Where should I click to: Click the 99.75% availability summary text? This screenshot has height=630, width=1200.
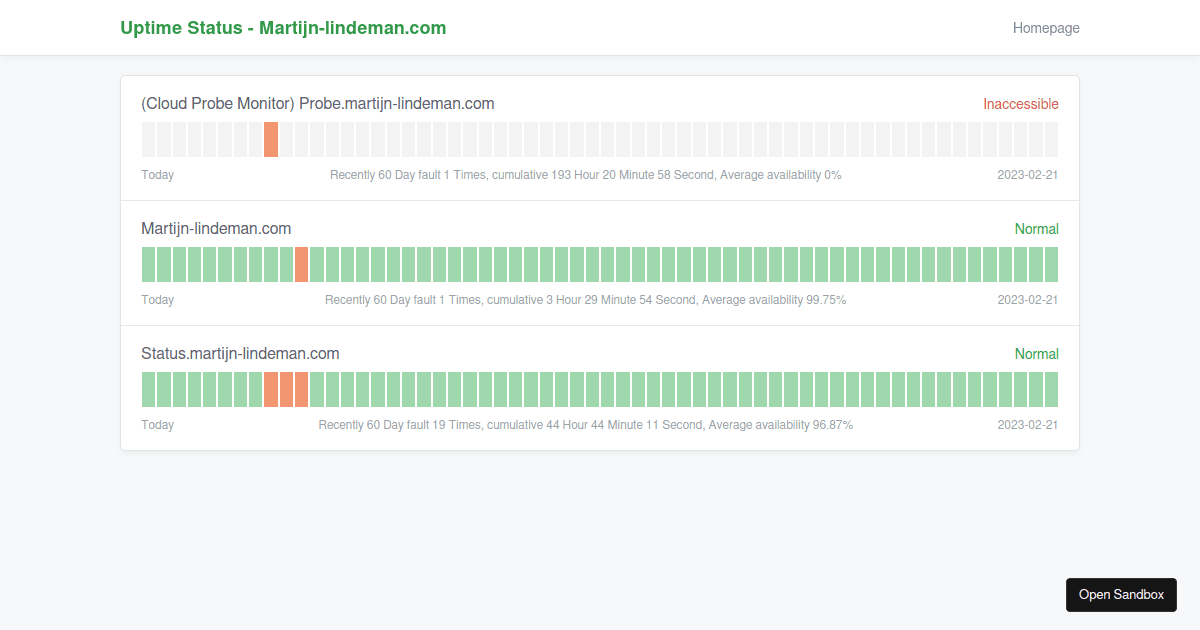click(585, 299)
